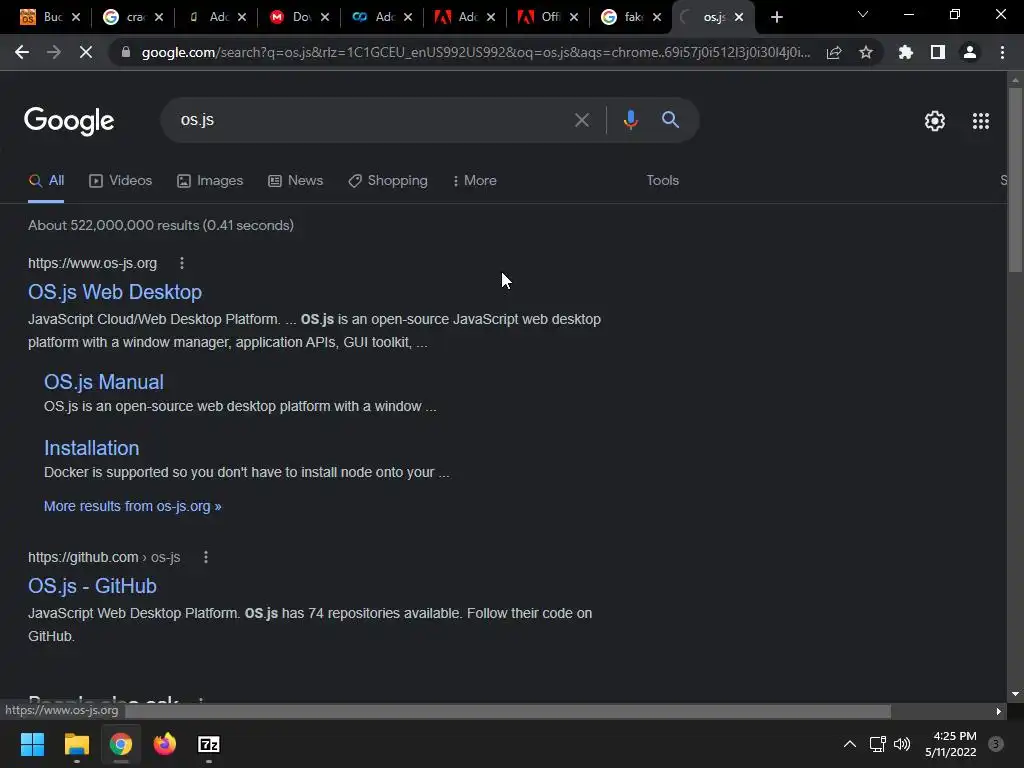Open 7-Zip from the taskbar
1024x768 pixels.
point(208,744)
